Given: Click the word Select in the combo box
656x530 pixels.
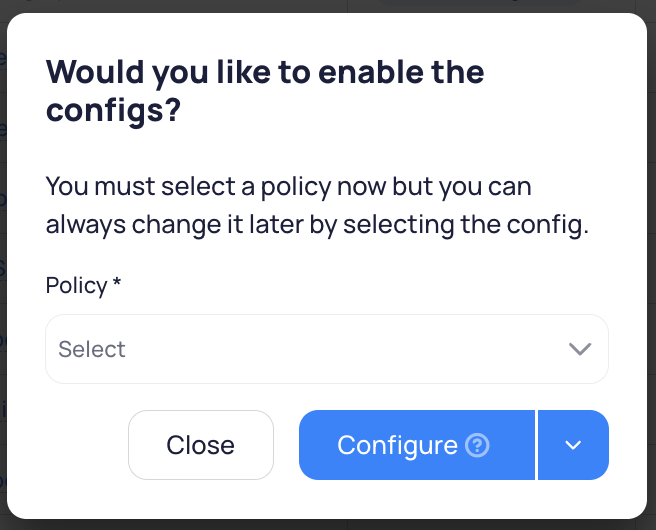Looking at the screenshot, I should 92,349.
